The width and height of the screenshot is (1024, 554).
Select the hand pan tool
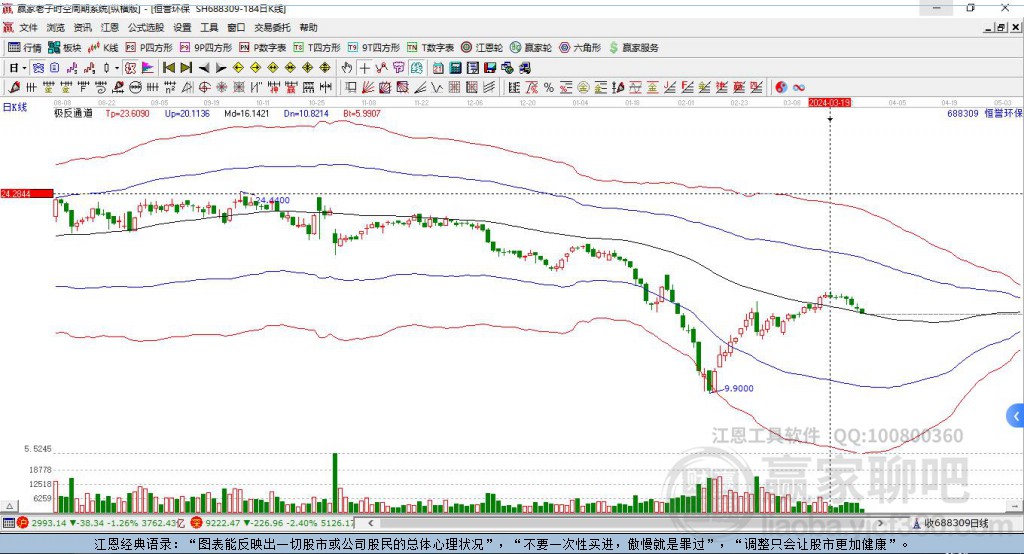pyautogui.click(x=347, y=68)
